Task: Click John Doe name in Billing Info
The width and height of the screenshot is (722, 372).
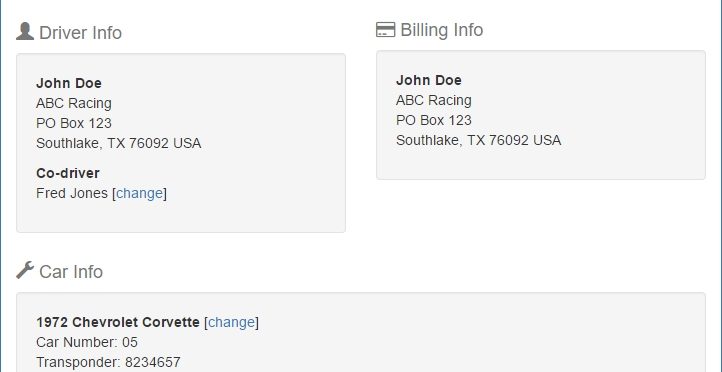Action: pyautogui.click(x=429, y=80)
